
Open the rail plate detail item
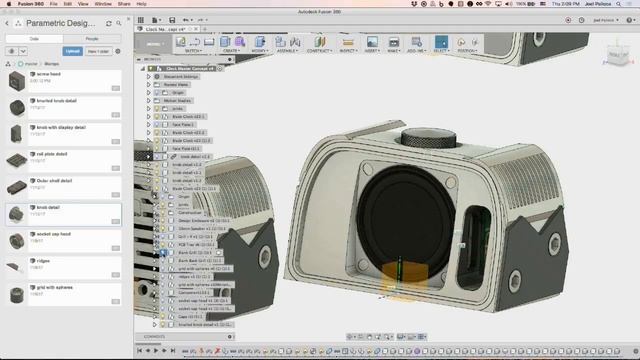click(64, 161)
